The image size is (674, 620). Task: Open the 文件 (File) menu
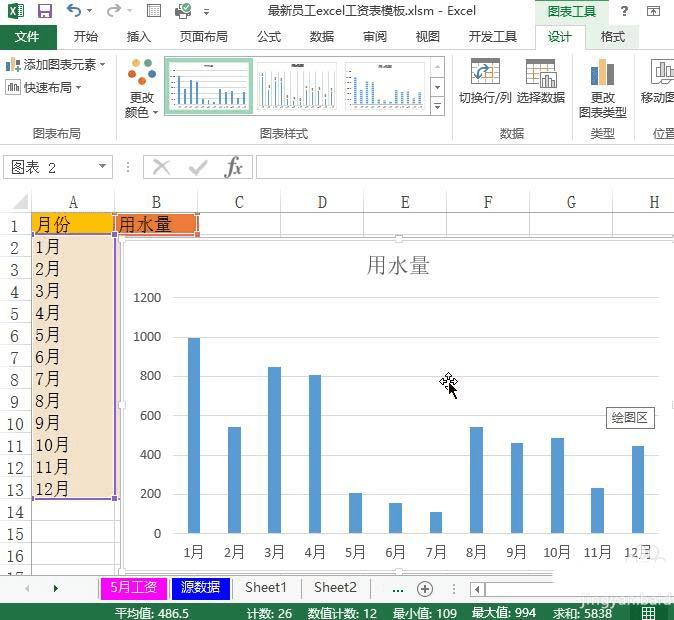pos(27,37)
